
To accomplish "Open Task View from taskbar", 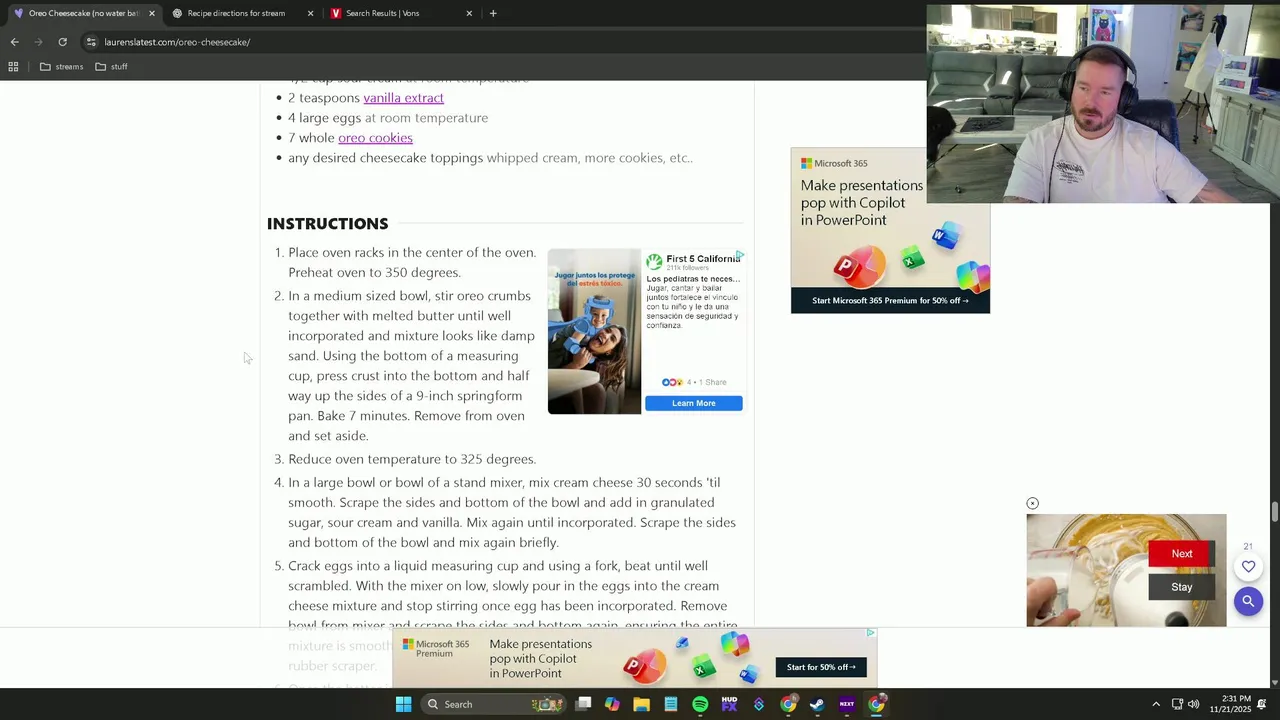I will pyautogui.click(x=584, y=704).
